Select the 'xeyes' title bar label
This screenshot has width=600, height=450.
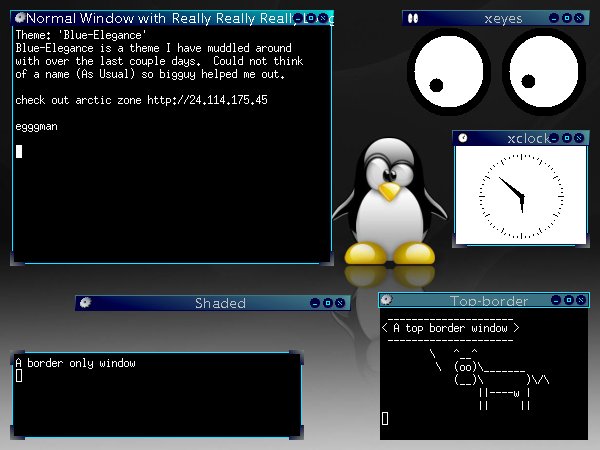pos(503,19)
